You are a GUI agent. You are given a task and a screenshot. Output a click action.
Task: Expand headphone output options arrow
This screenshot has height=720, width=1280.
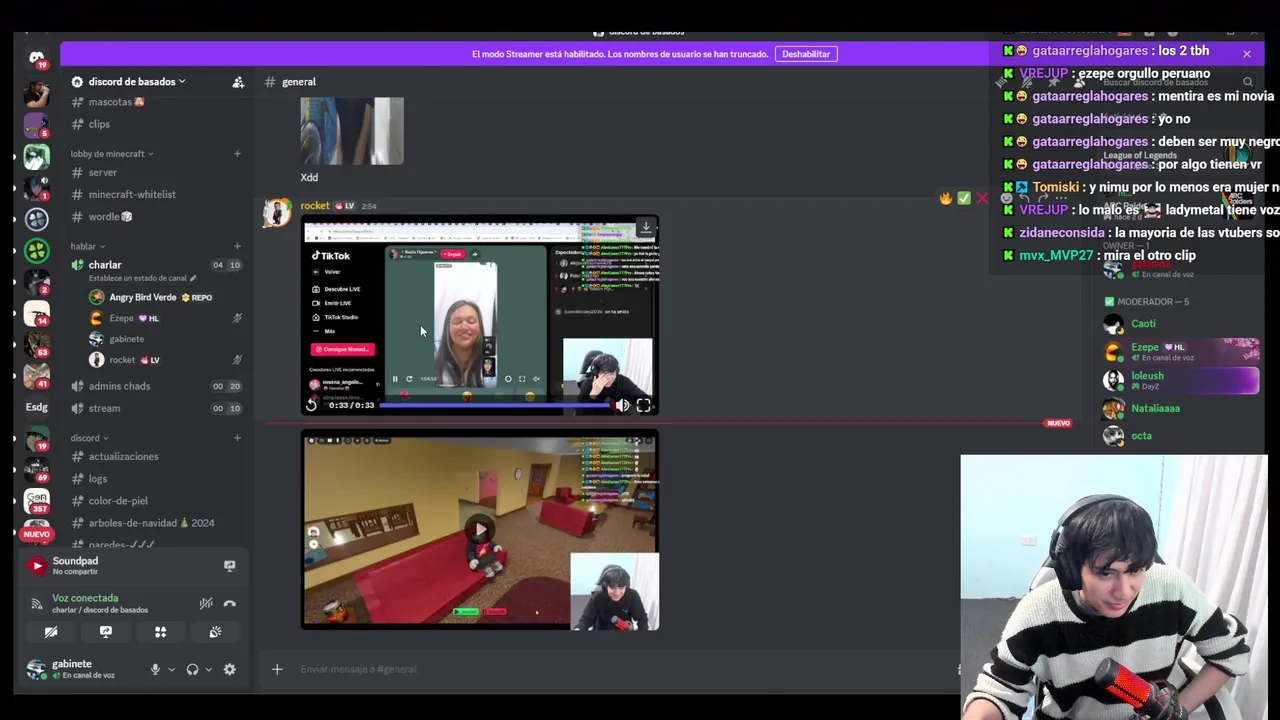click(208, 670)
